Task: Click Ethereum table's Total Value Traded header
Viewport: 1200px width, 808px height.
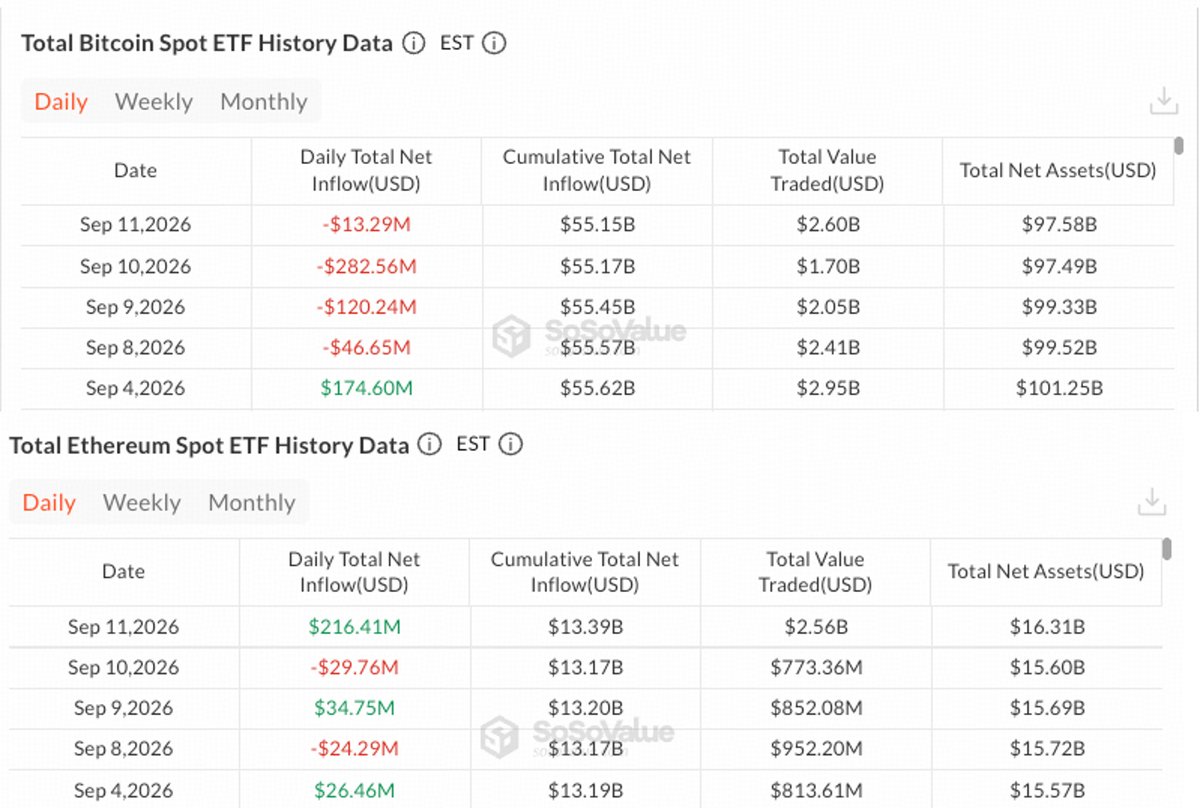Action: point(815,572)
